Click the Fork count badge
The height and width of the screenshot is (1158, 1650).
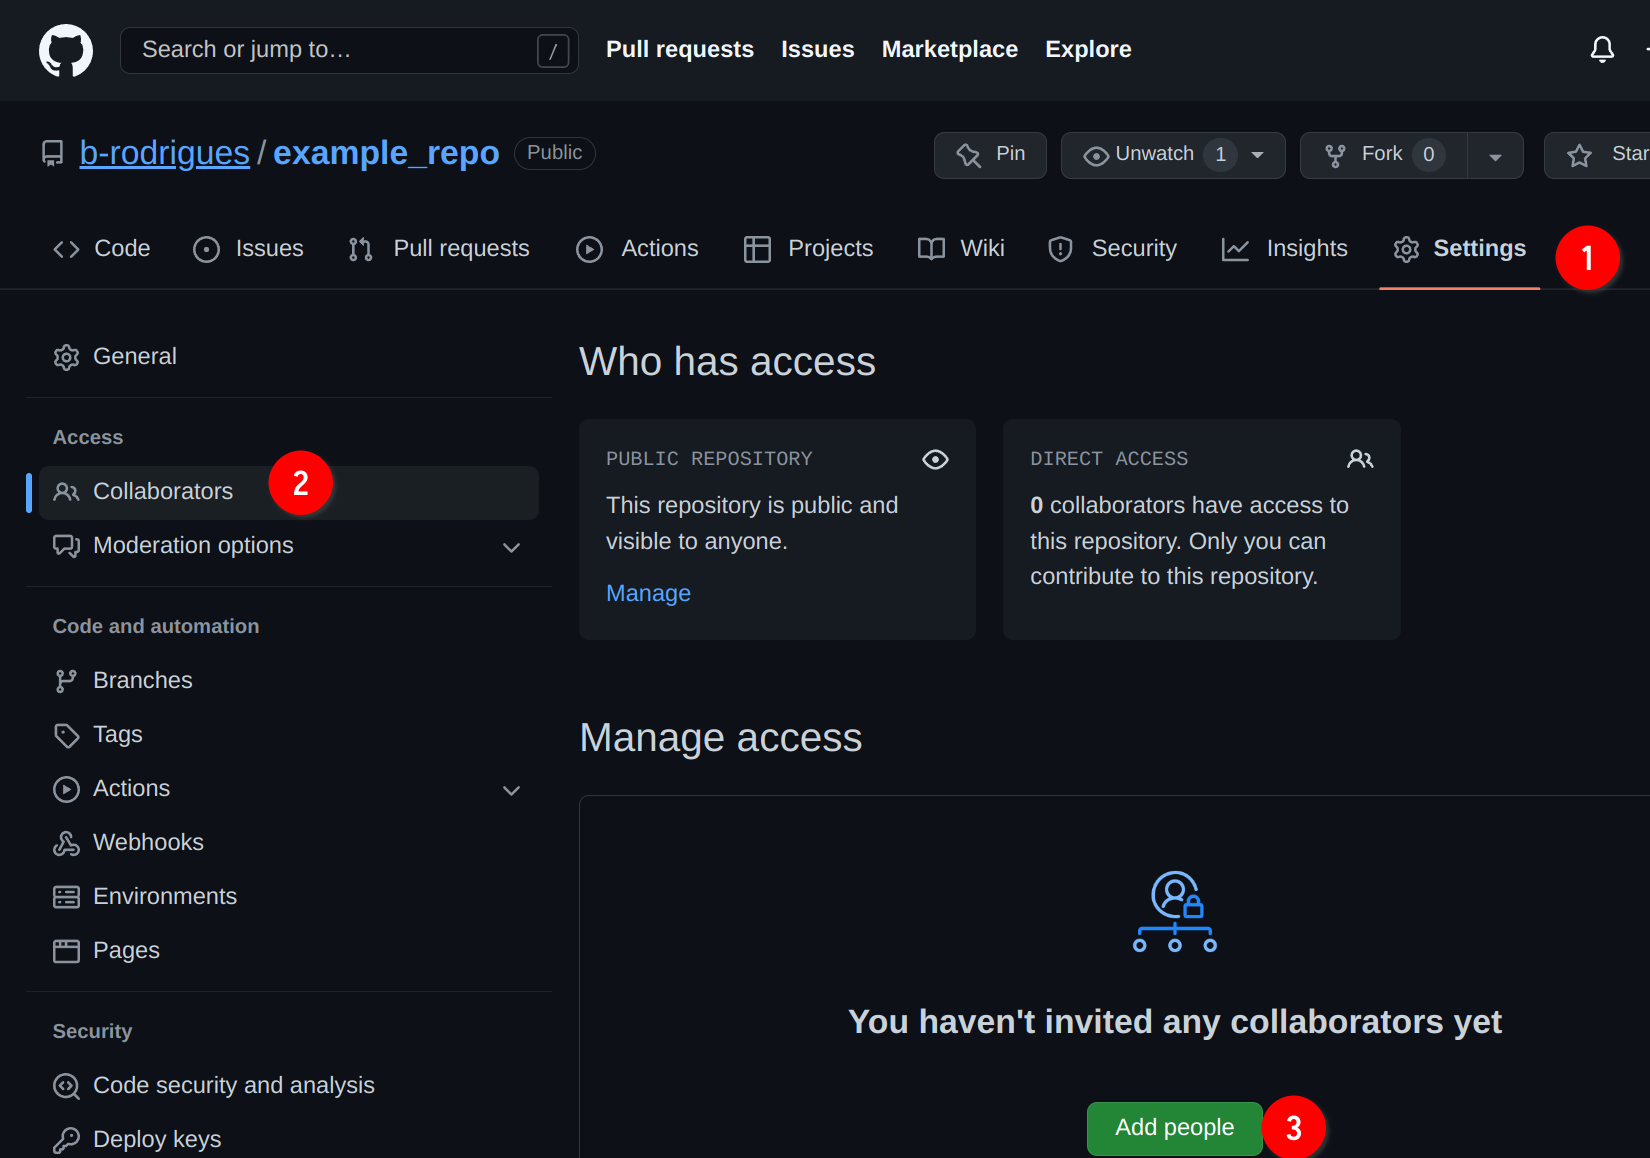coord(1429,155)
